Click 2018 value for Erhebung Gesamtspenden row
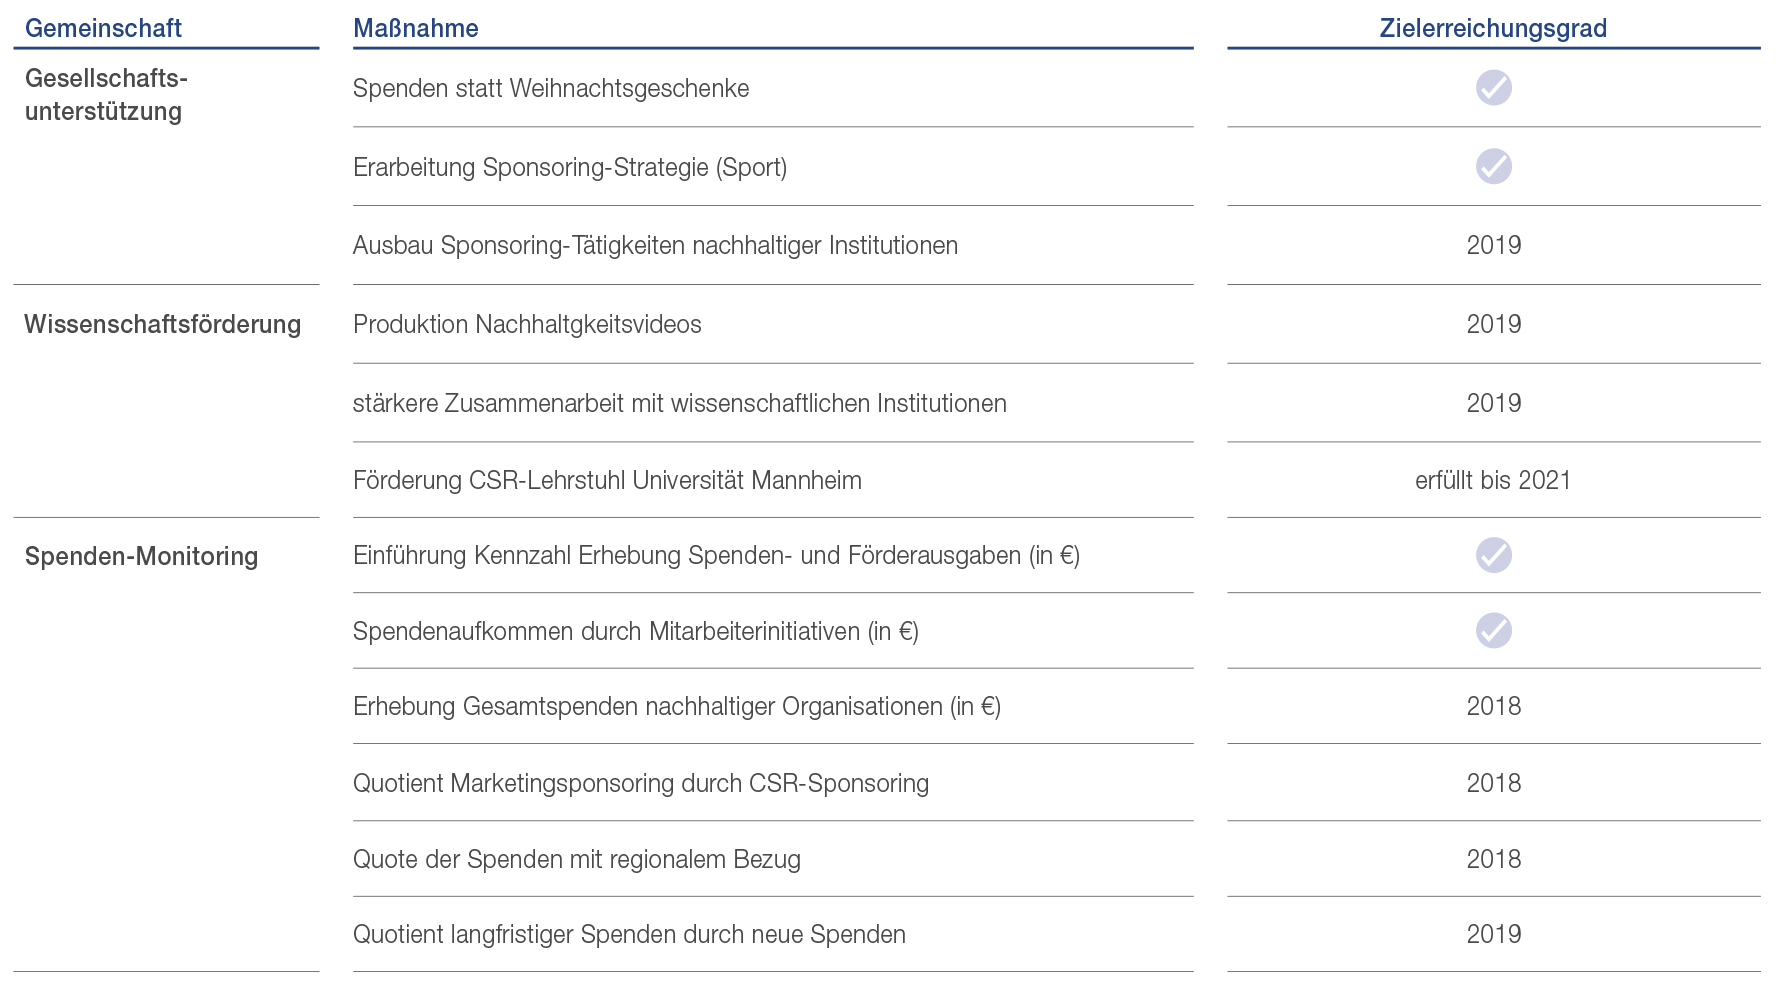 coord(1493,706)
